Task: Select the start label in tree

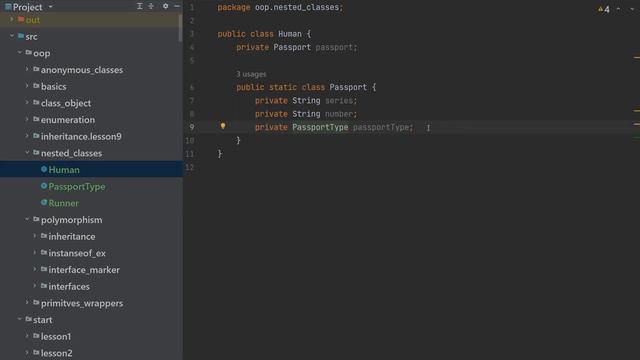Action: 42,320
